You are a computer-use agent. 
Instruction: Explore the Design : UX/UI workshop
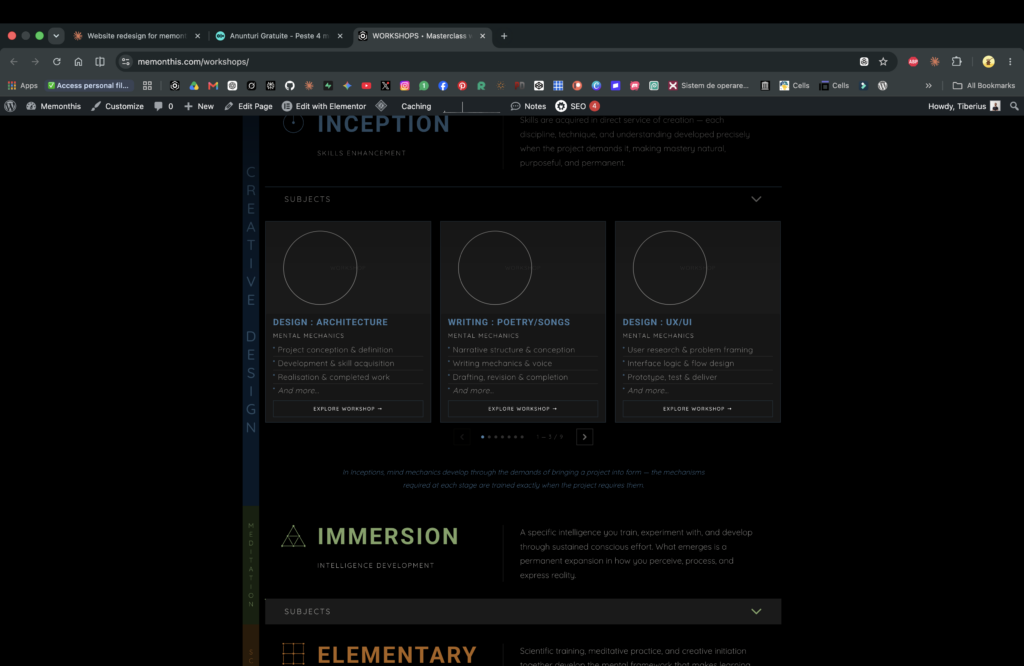click(x=697, y=409)
